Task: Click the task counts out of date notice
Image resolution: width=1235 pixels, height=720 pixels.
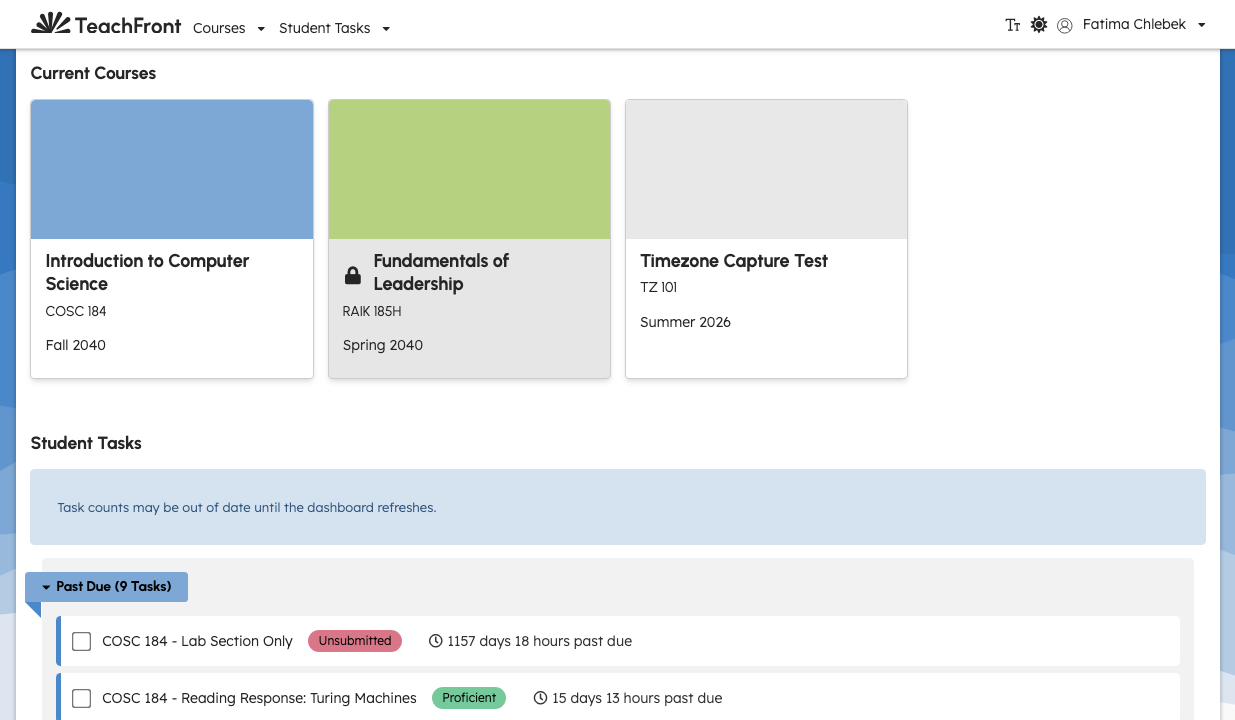Action: (x=618, y=507)
